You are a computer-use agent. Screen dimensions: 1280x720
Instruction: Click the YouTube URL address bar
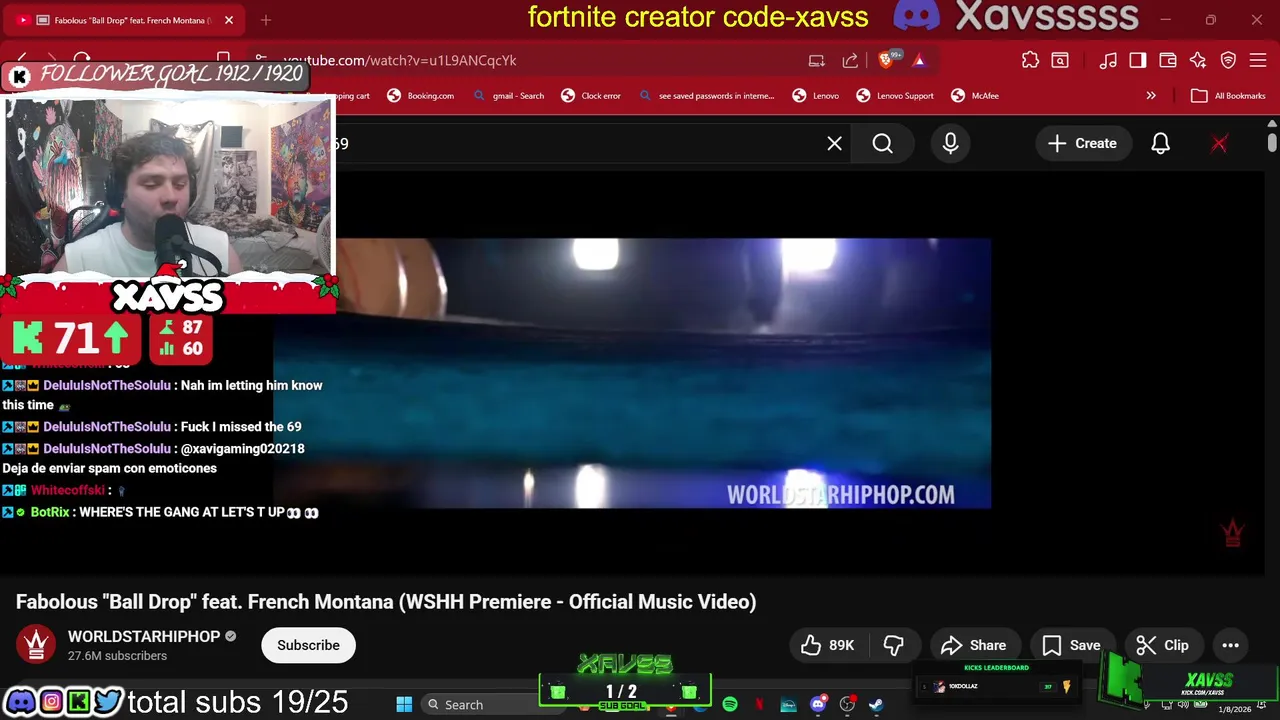(540, 60)
